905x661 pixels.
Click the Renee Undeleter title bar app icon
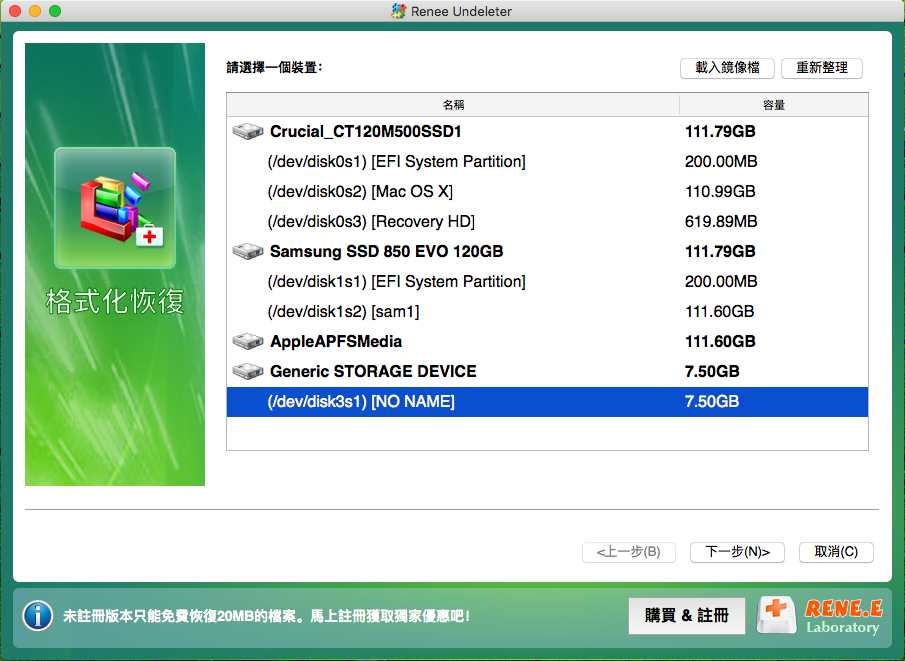(x=398, y=11)
